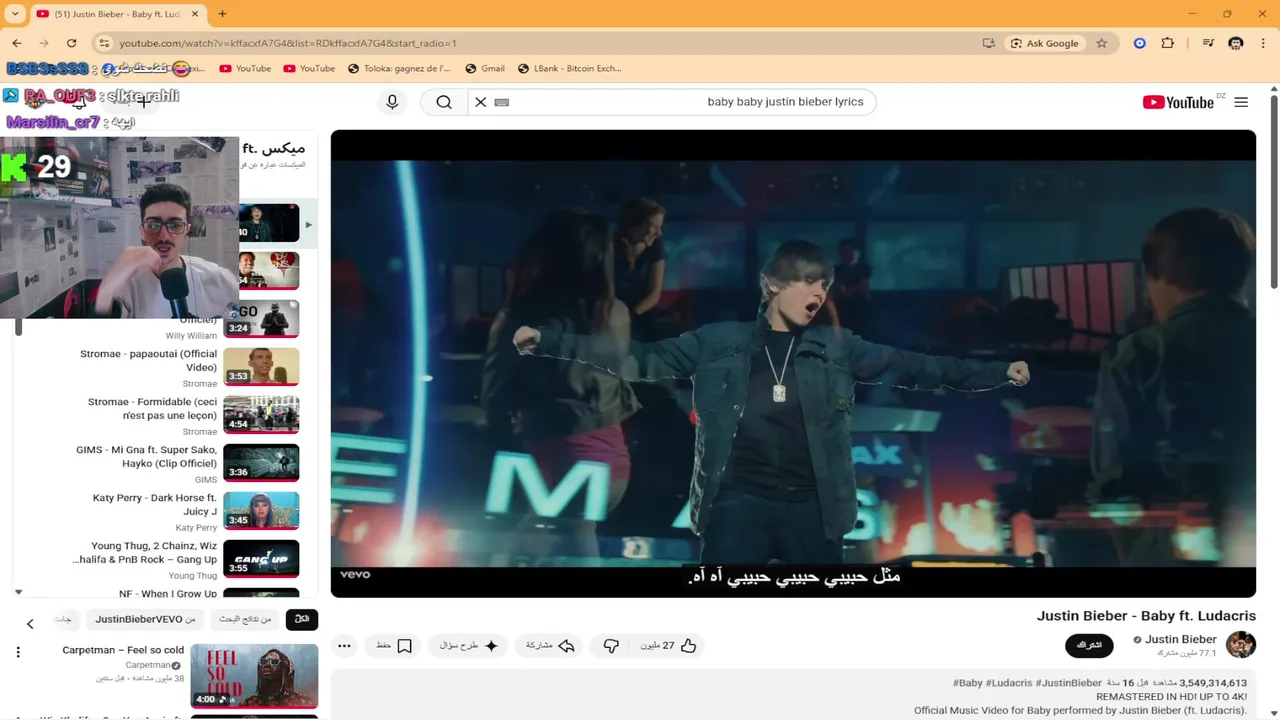The height and width of the screenshot is (720, 1280).
Task: Click the YouTube search magnifier button
Action: tap(444, 102)
